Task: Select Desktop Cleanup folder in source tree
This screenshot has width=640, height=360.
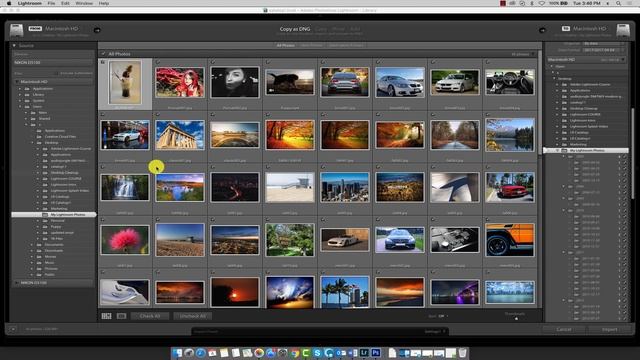Action: coord(64,173)
